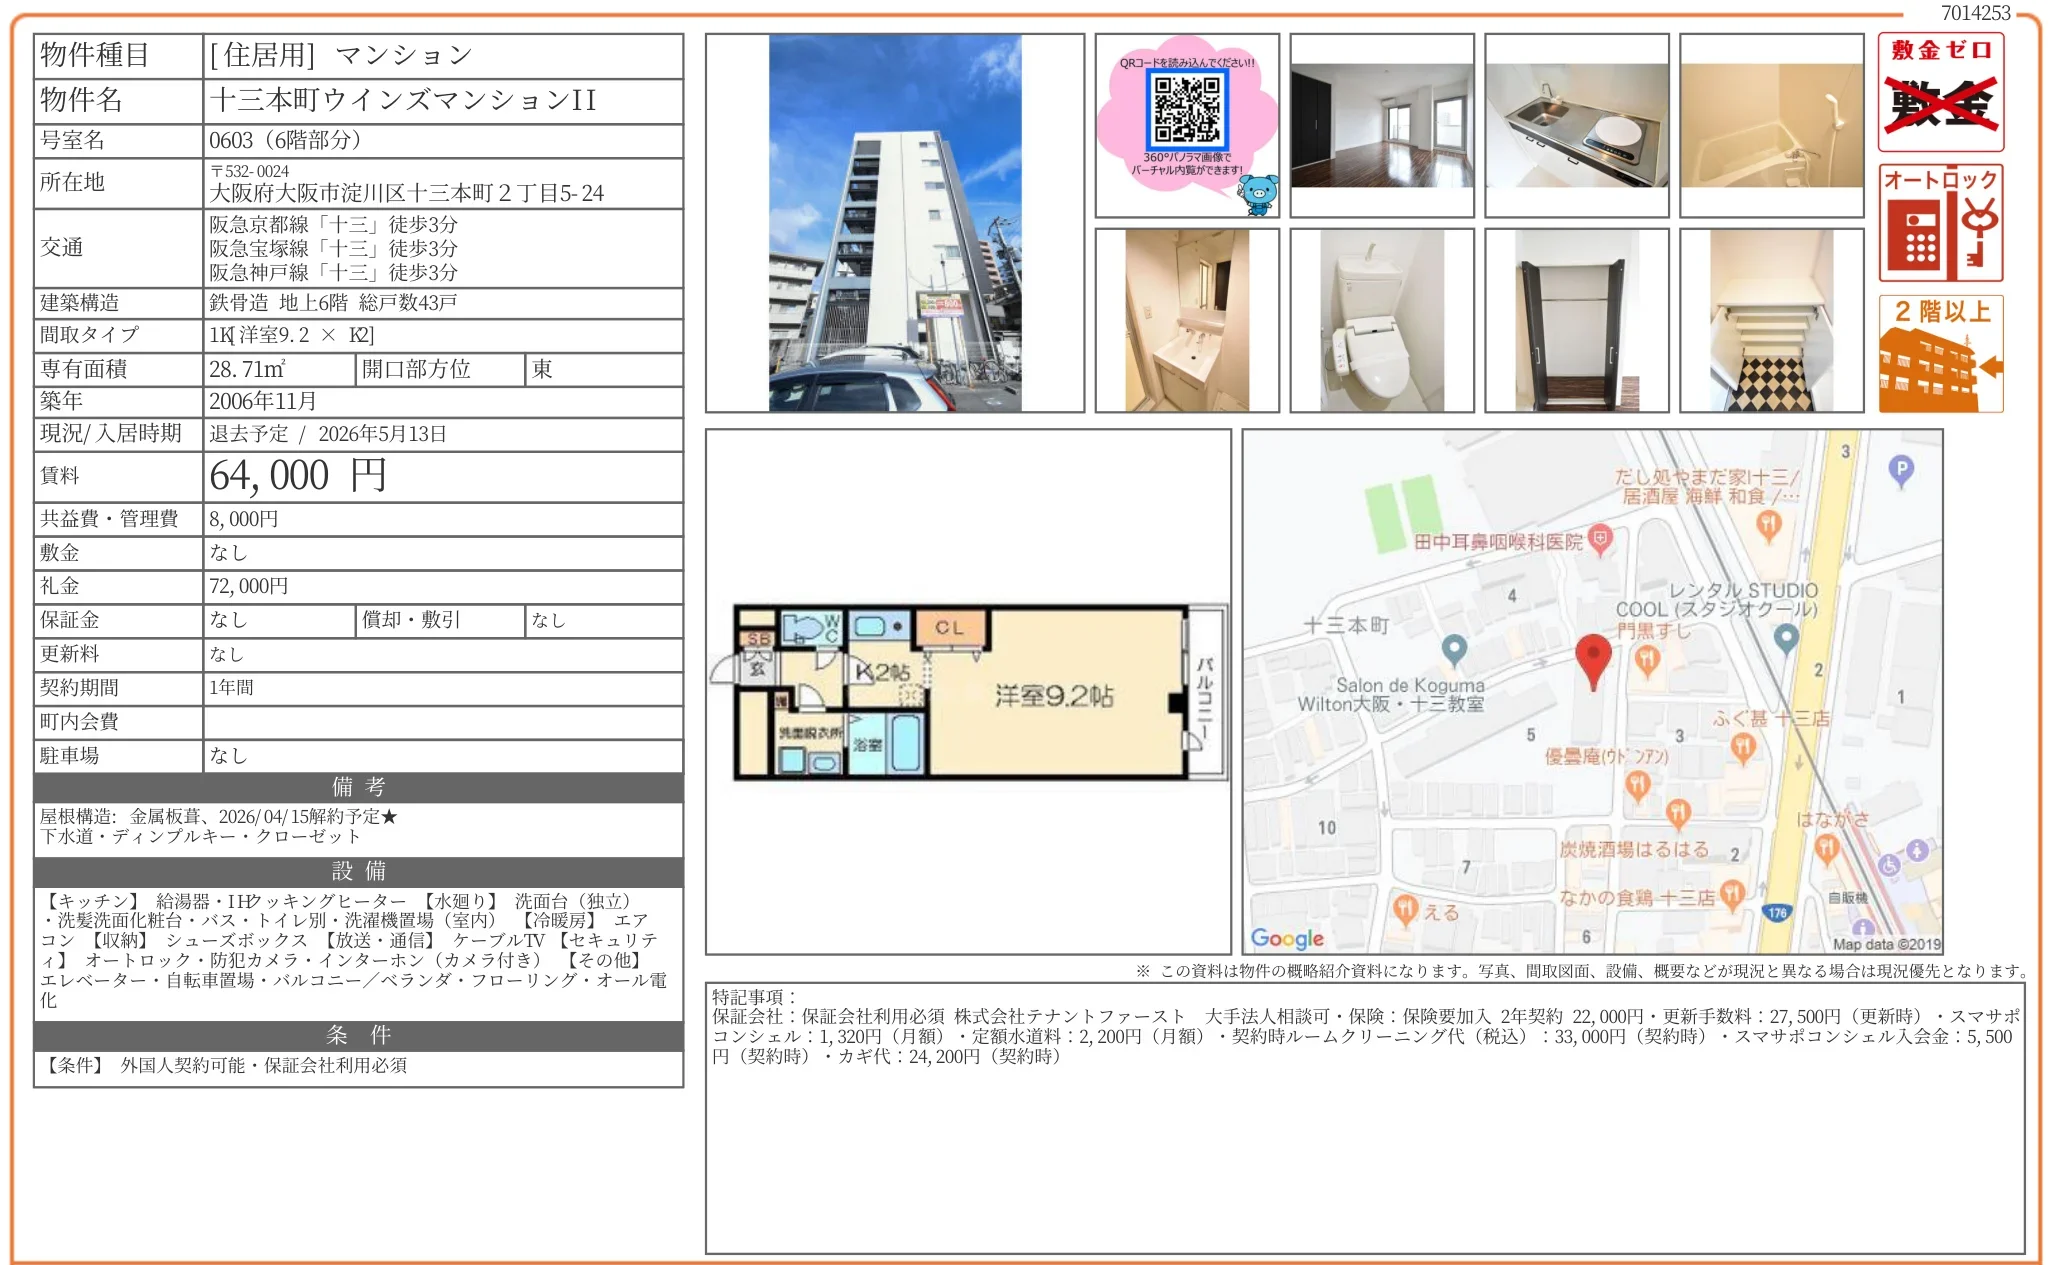Click the property ID number 7014253
This screenshot has width=2056, height=1265.
click(1975, 13)
